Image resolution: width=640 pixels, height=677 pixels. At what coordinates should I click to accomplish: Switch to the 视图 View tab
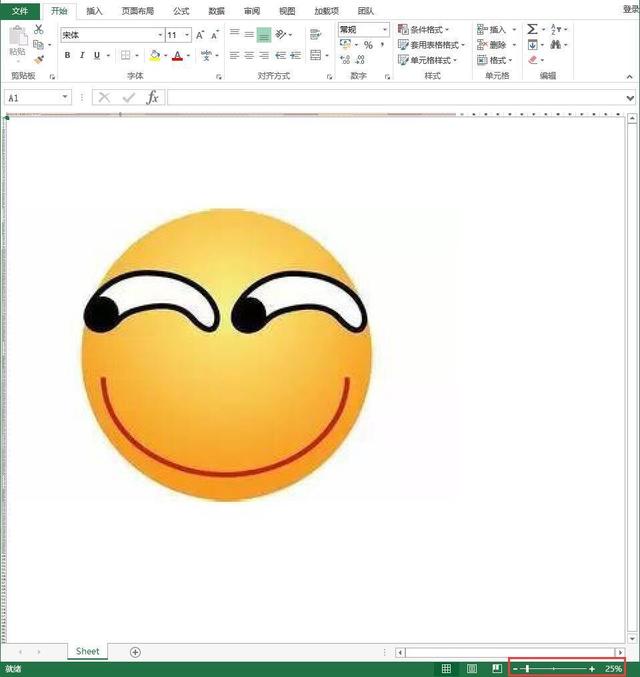tap(287, 11)
